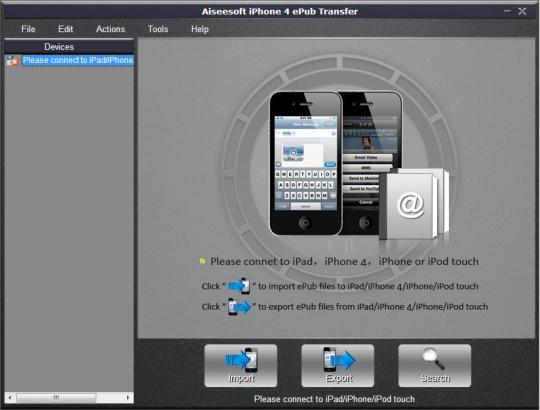Close the ePub Transfer window

pos(522,11)
